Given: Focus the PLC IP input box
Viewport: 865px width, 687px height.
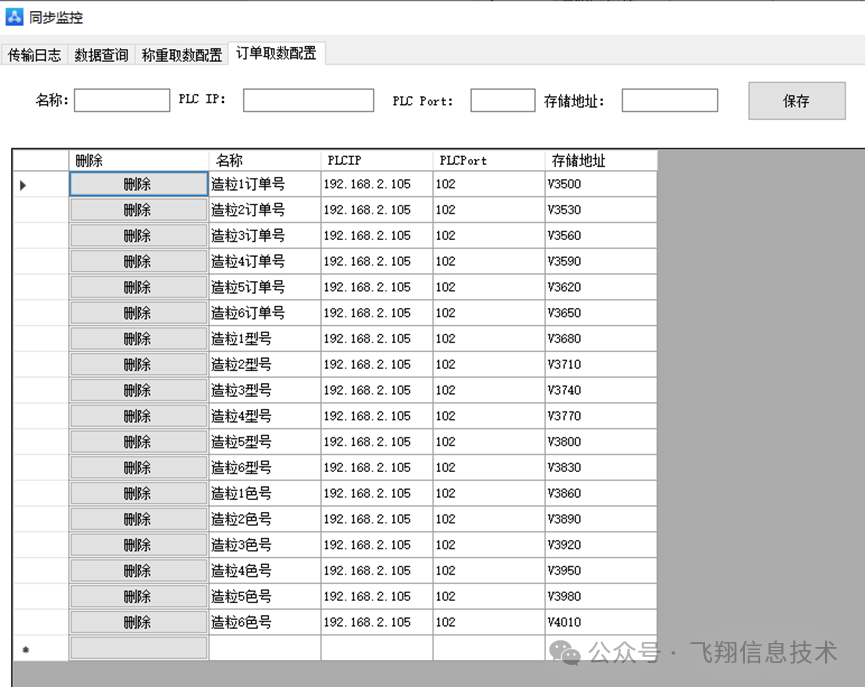Looking at the screenshot, I should pos(308,100).
